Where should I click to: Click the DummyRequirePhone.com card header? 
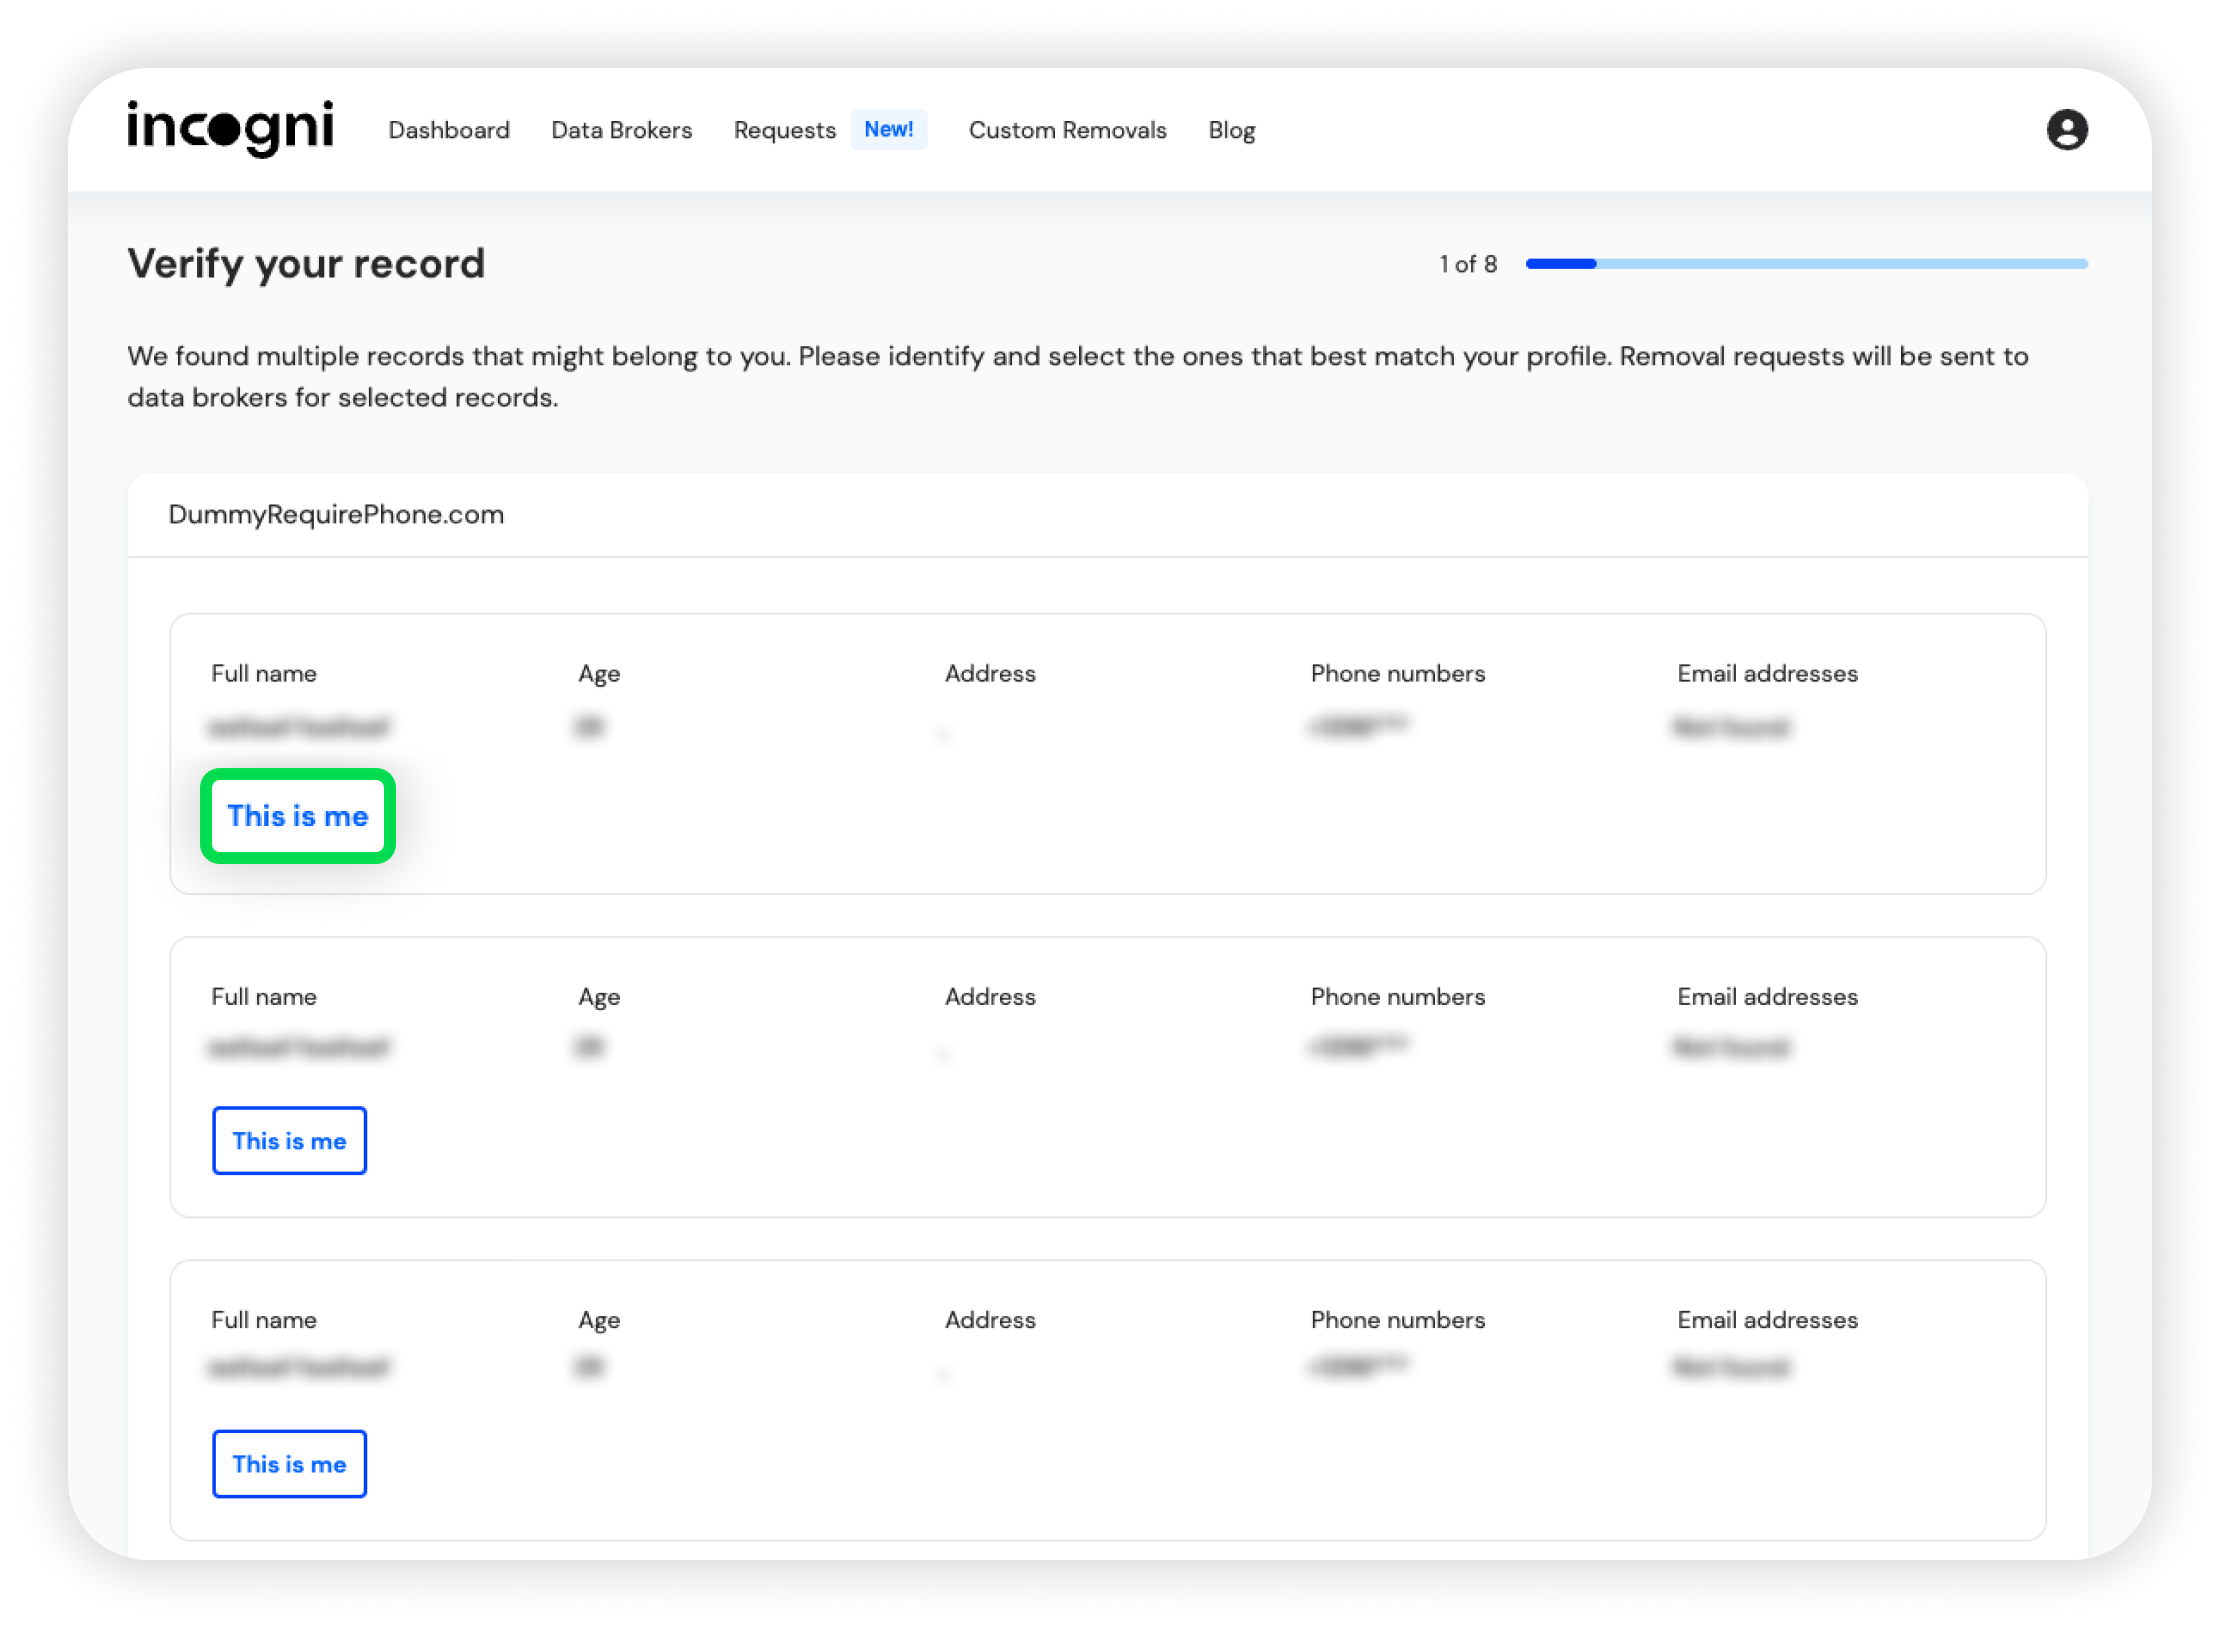pos(336,514)
